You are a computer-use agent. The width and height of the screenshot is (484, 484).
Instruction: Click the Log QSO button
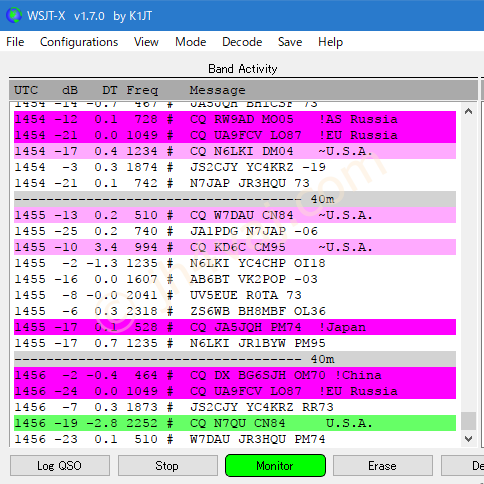(x=60, y=466)
